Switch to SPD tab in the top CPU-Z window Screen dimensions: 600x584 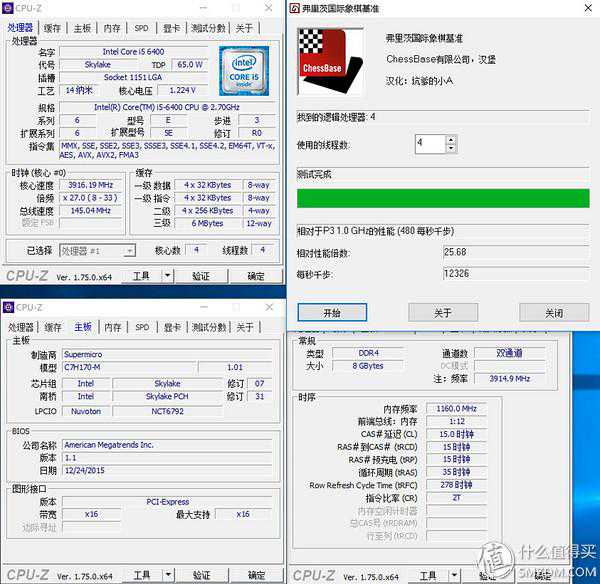click(142, 28)
